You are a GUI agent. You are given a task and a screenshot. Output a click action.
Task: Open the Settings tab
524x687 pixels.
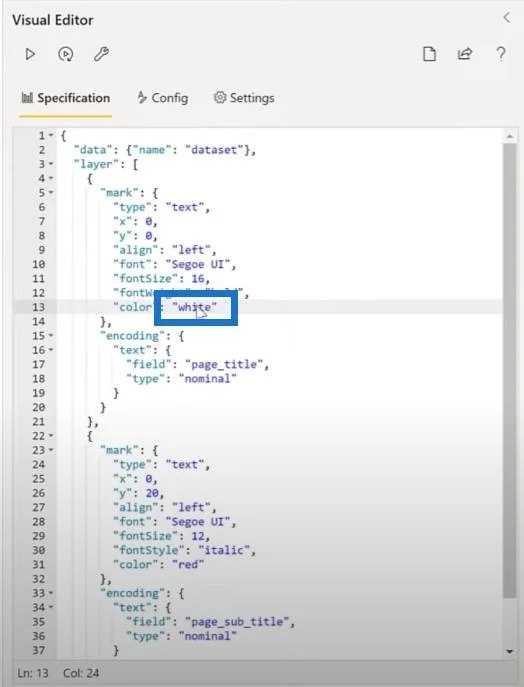[244, 98]
